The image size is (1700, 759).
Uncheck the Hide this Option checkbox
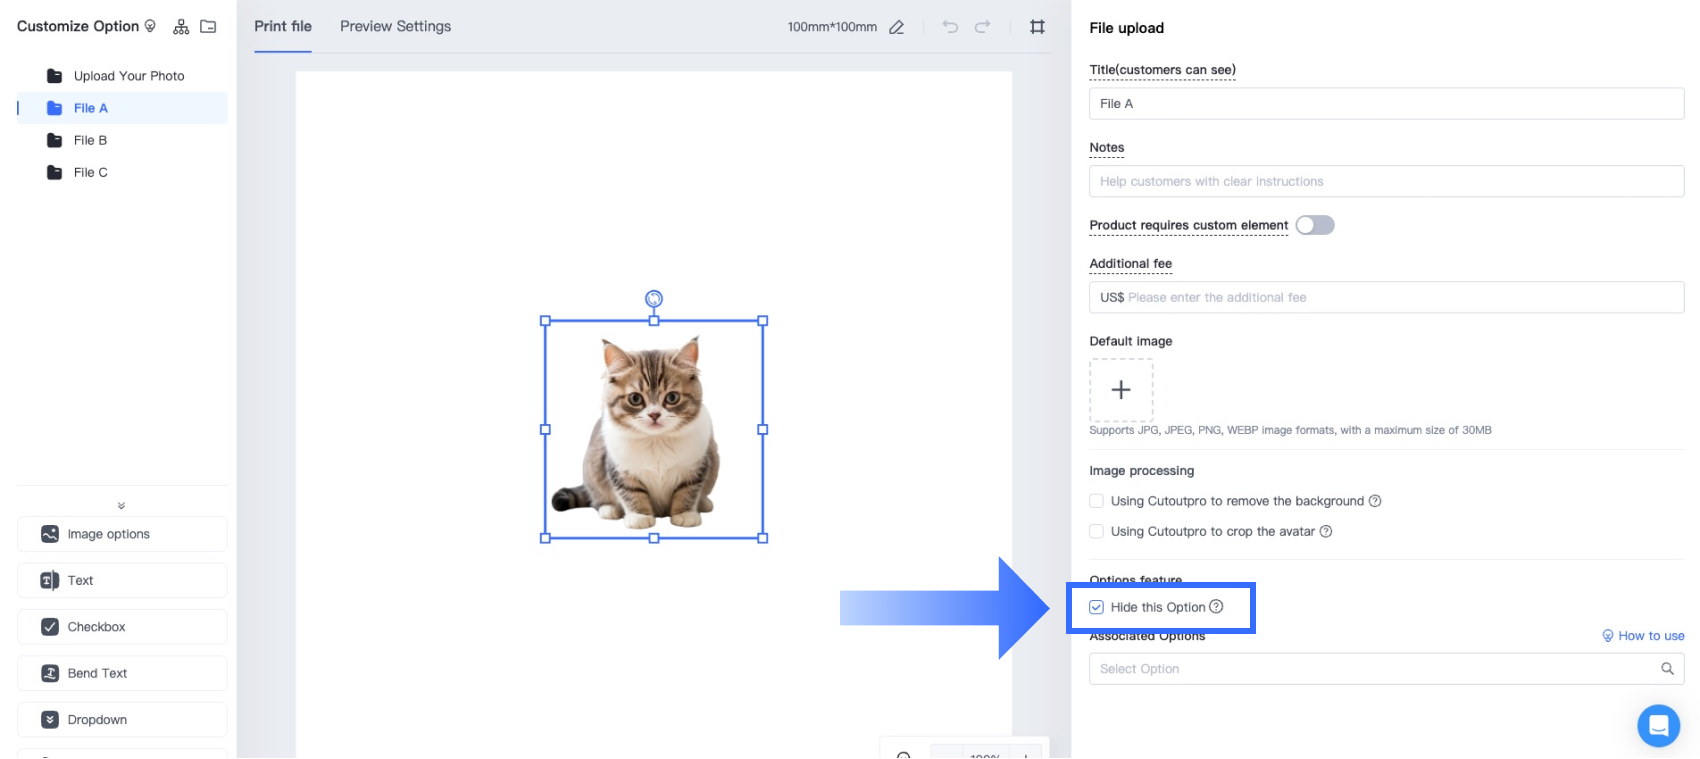pyautogui.click(x=1097, y=607)
